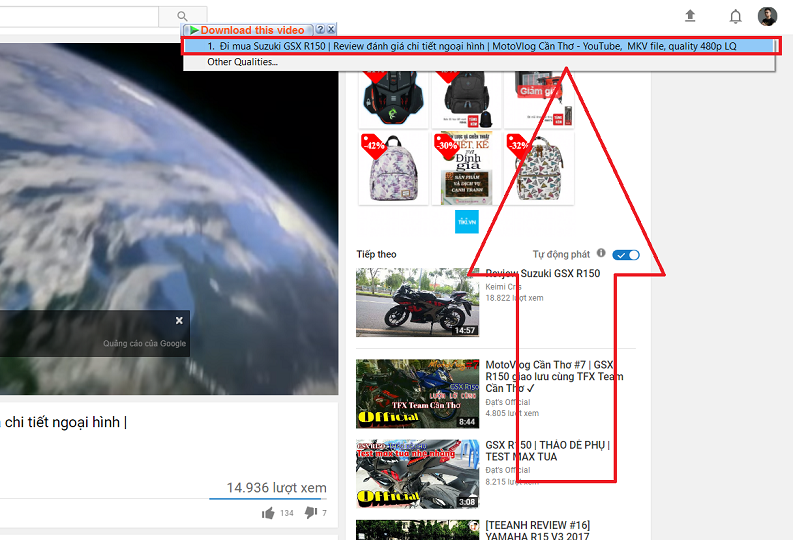This screenshot has width=793, height=540.
Task: Click the 18.822 lượt xem text
Action: pyautogui.click(x=514, y=298)
